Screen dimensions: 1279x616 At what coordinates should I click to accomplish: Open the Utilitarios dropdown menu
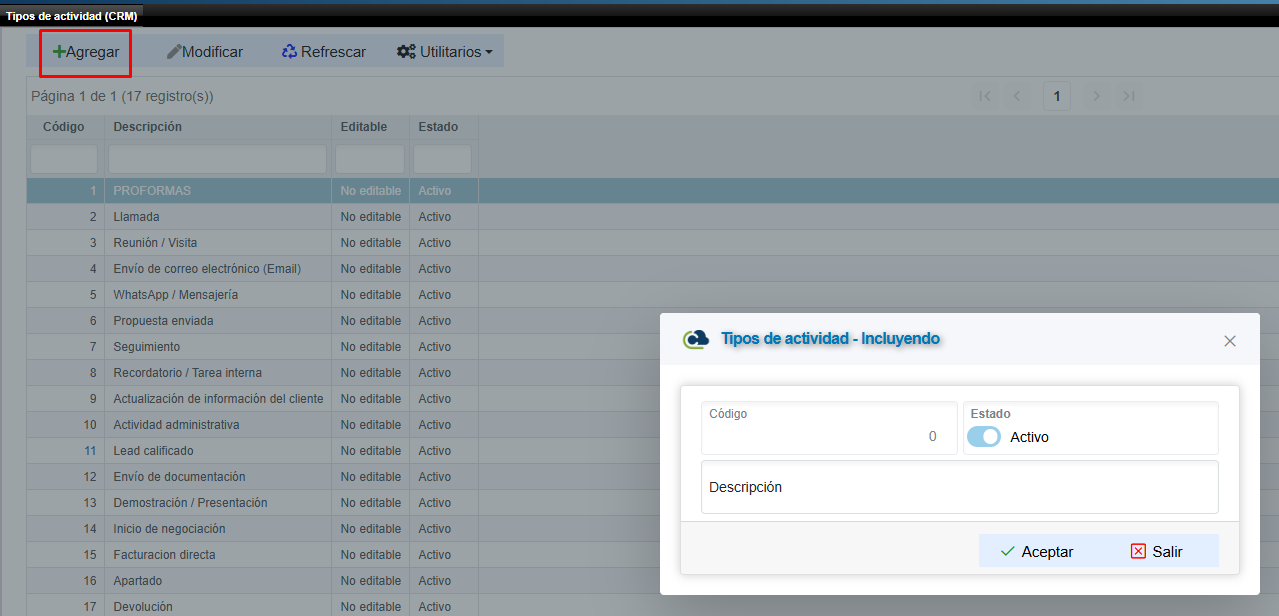click(444, 52)
